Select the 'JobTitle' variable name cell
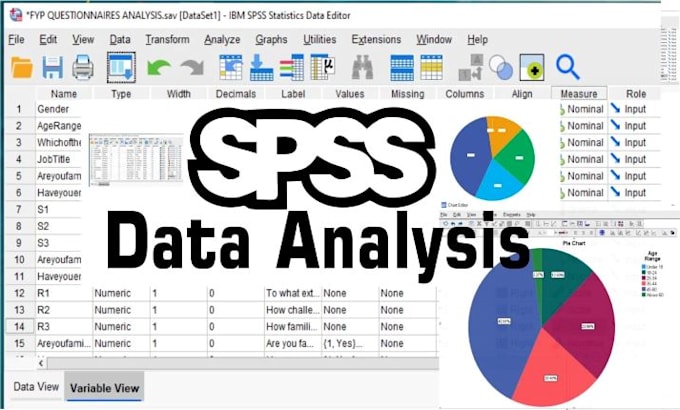 58,159
